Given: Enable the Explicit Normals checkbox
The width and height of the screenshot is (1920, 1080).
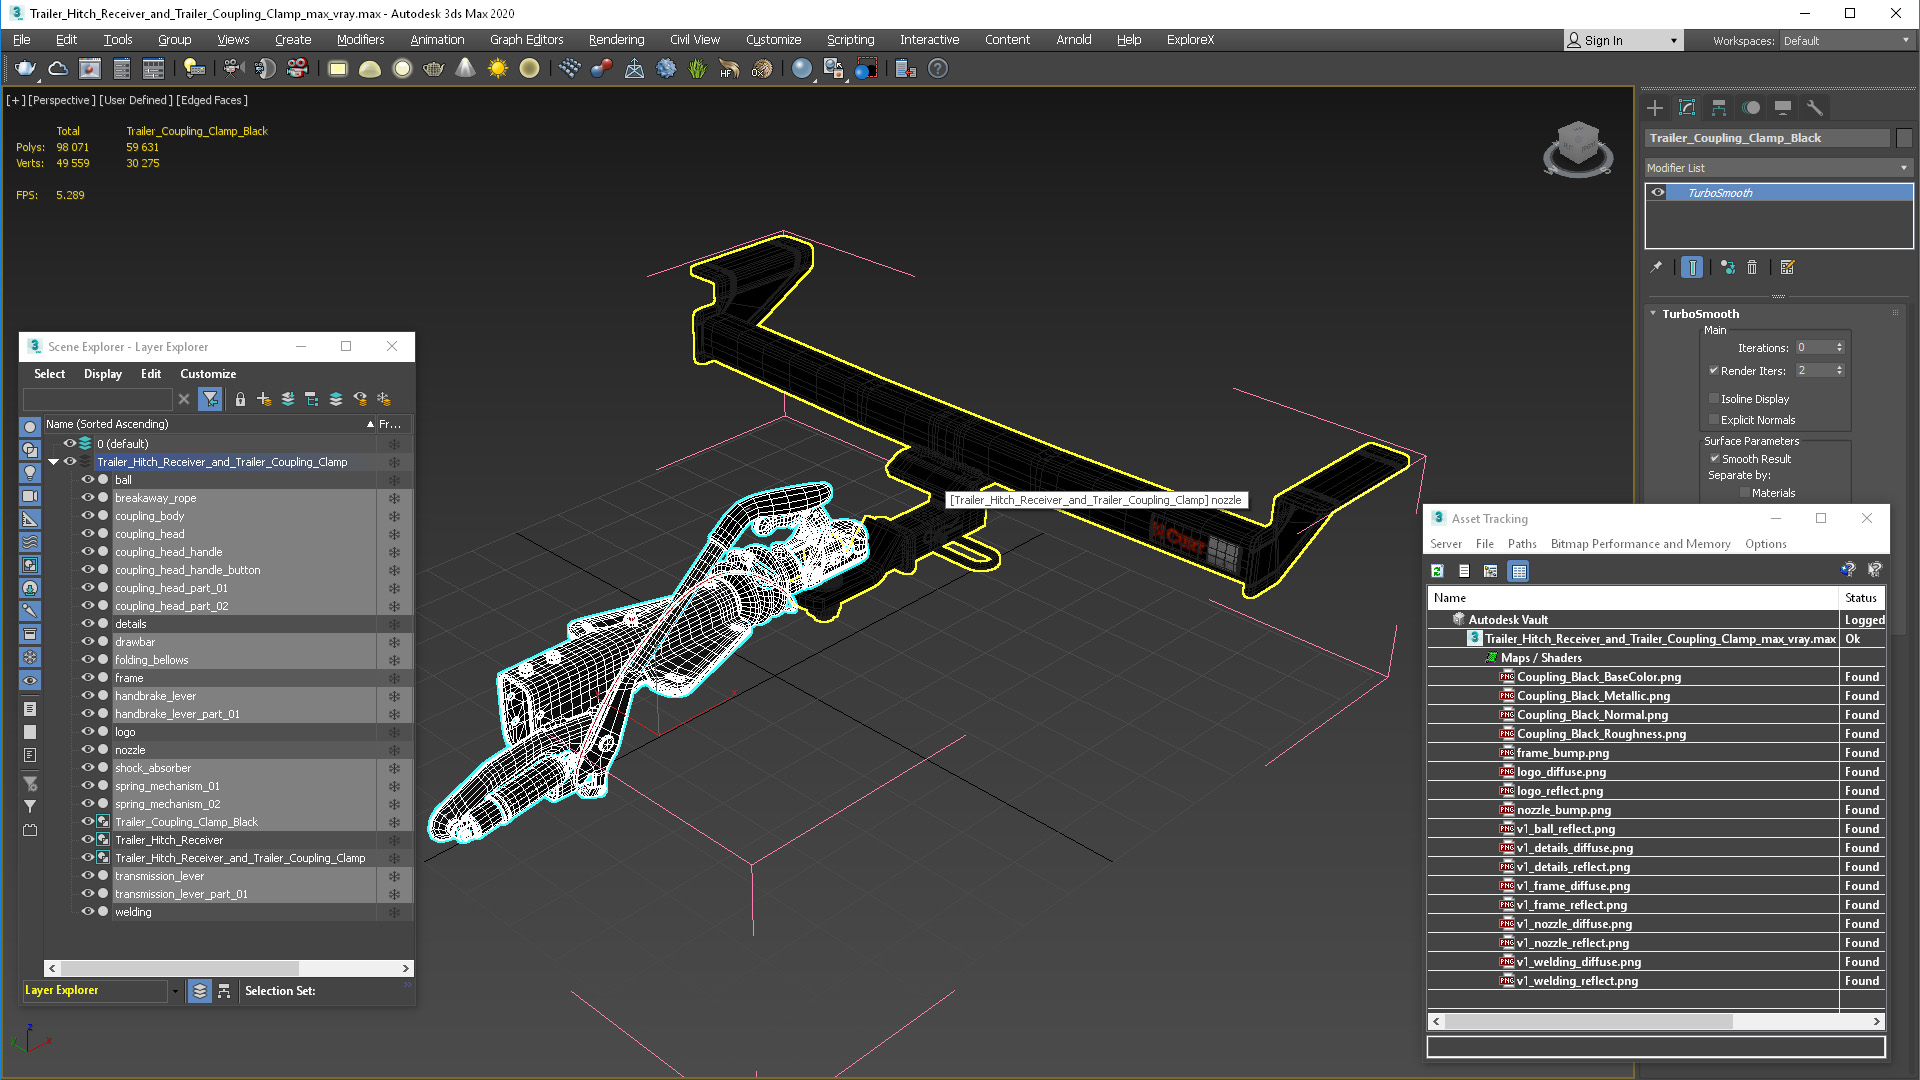Looking at the screenshot, I should pos(1714,420).
